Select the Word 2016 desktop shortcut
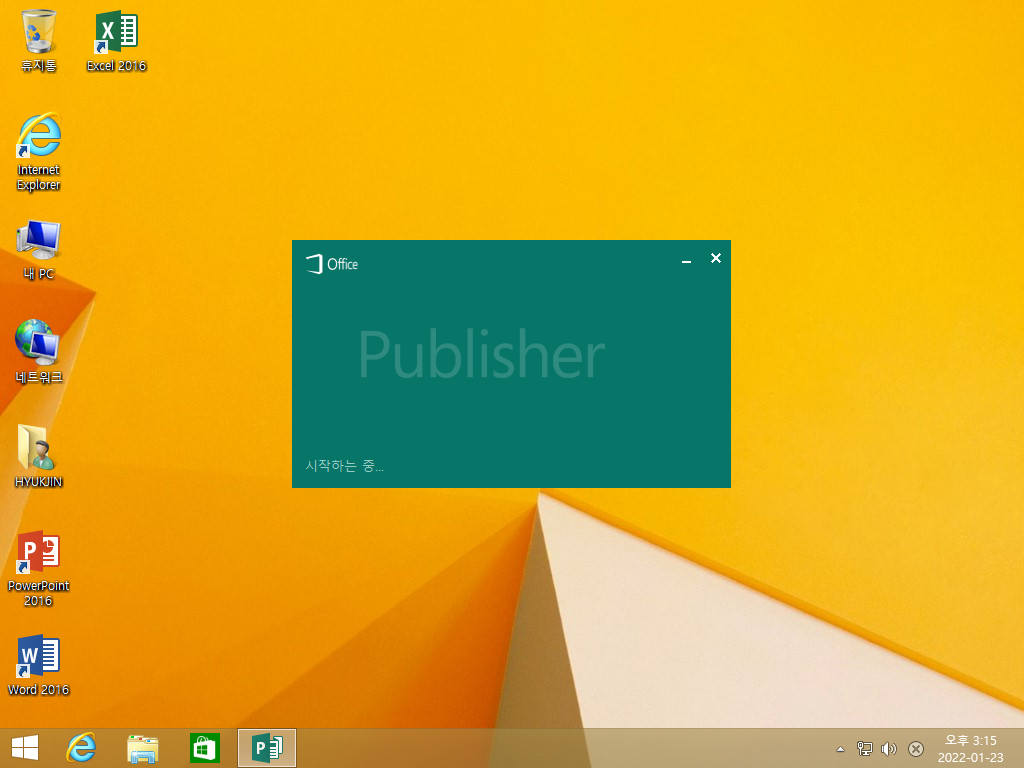1024x768 pixels. (x=39, y=665)
